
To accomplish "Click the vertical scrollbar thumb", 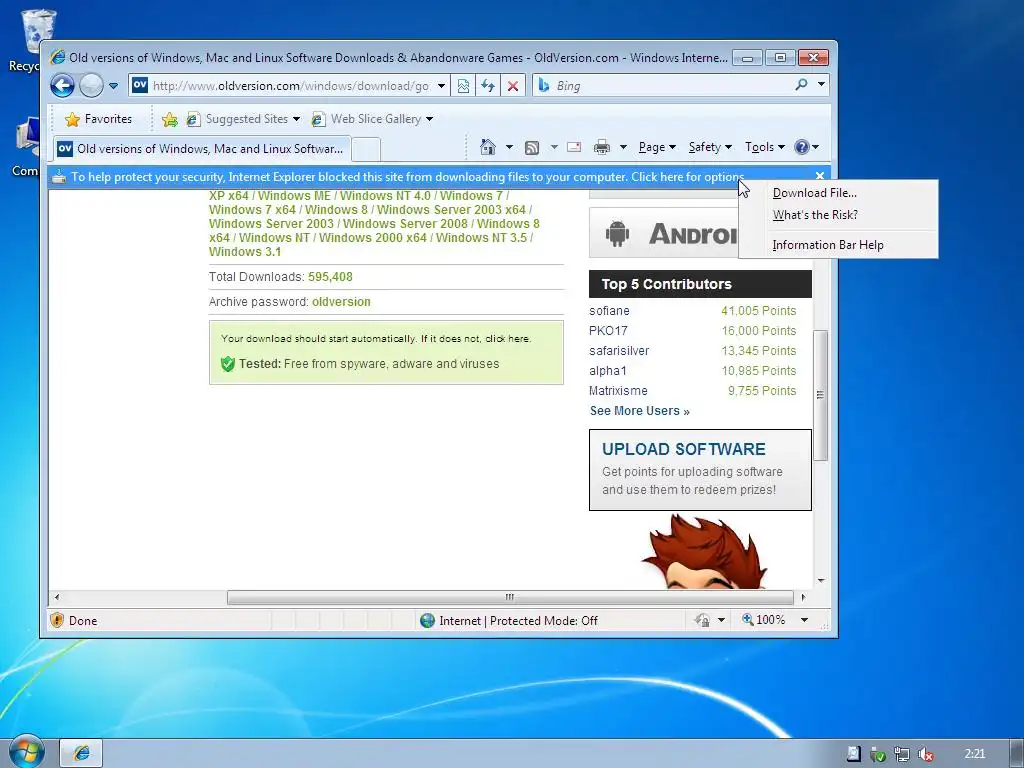I will (x=820, y=395).
